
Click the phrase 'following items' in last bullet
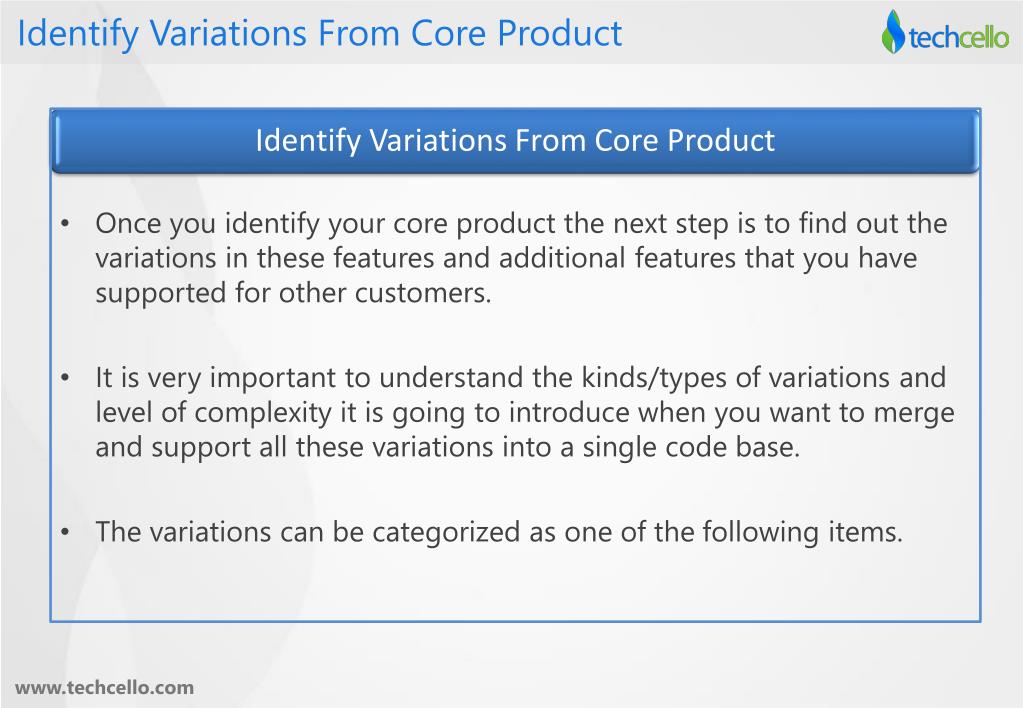801,532
